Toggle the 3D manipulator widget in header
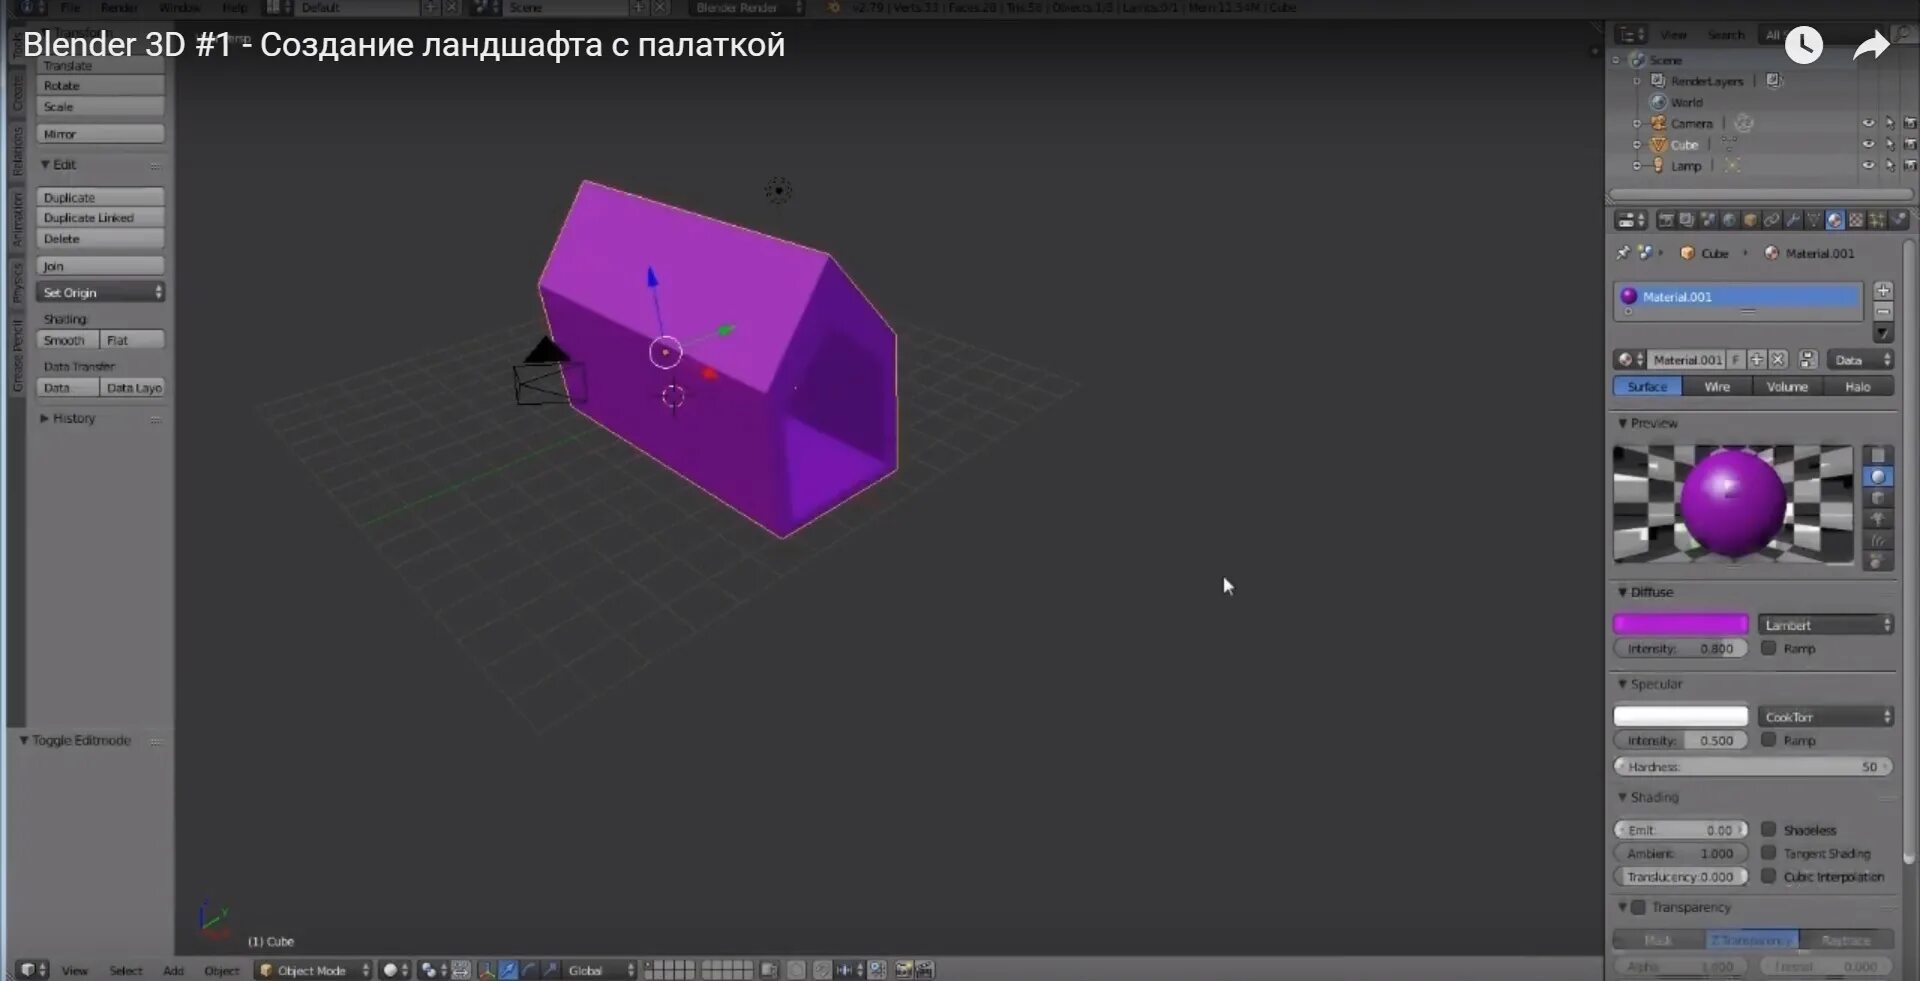This screenshot has height=981, width=1920. pyautogui.click(x=486, y=970)
